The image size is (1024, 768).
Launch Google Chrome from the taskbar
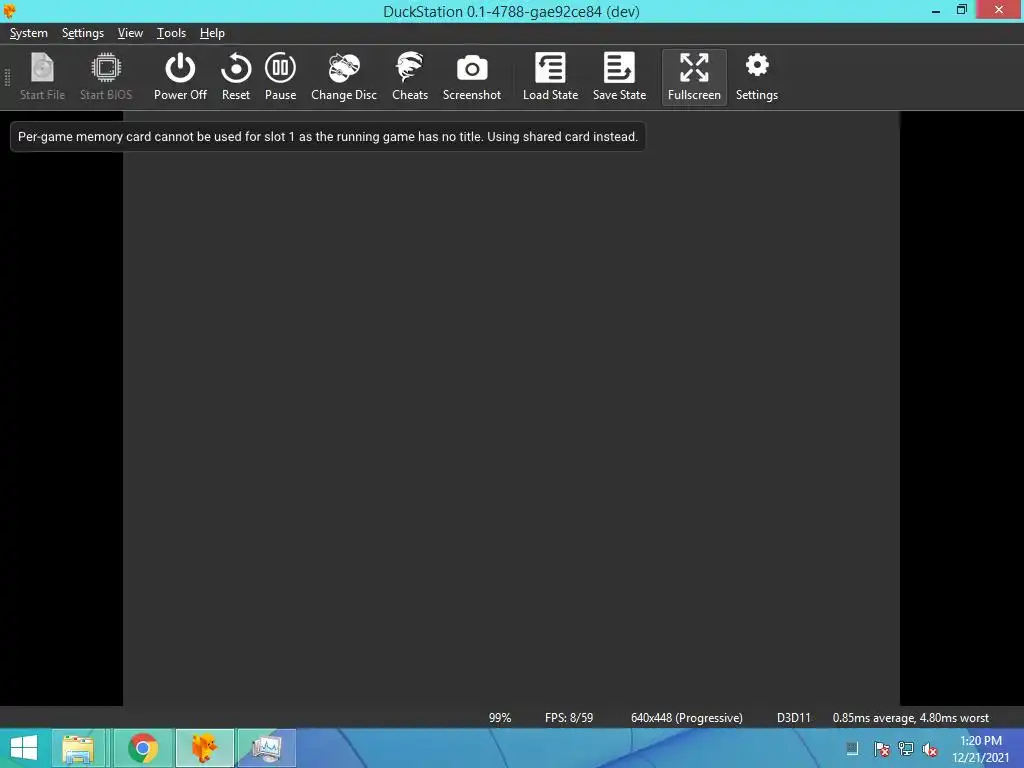point(142,748)
